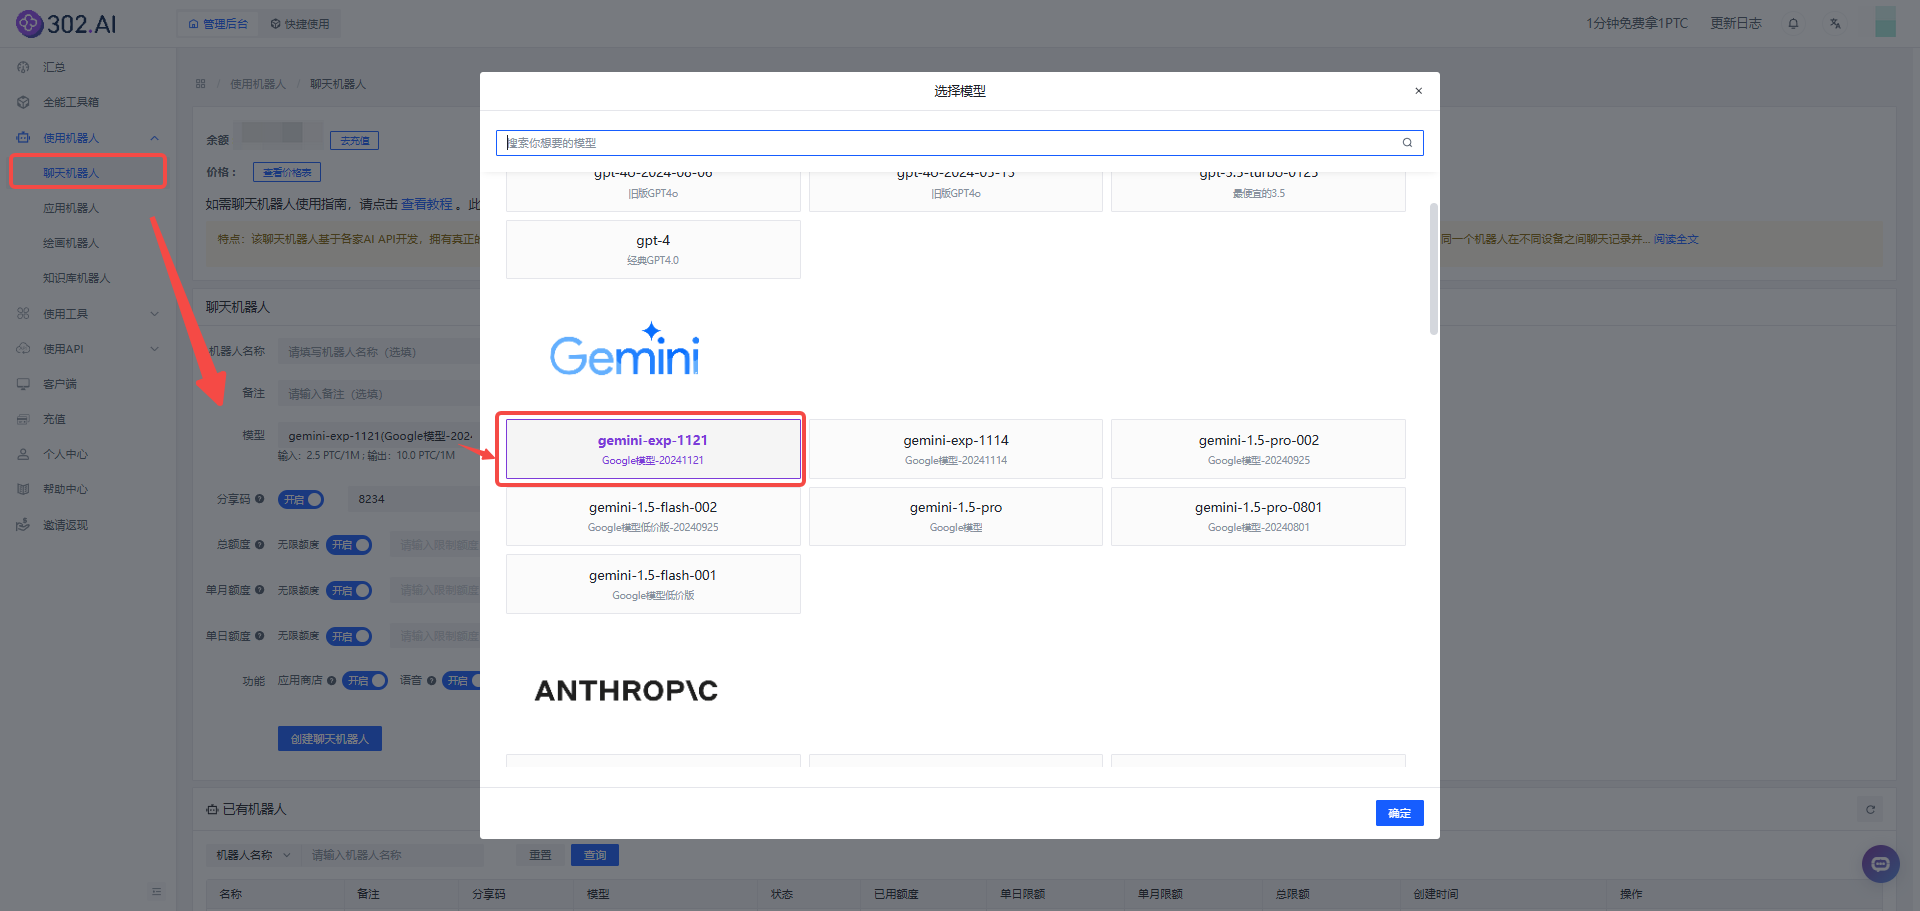Click the search magnifier icon in dialog
The image size is (1920, 911).
(x=1407, y=143)
